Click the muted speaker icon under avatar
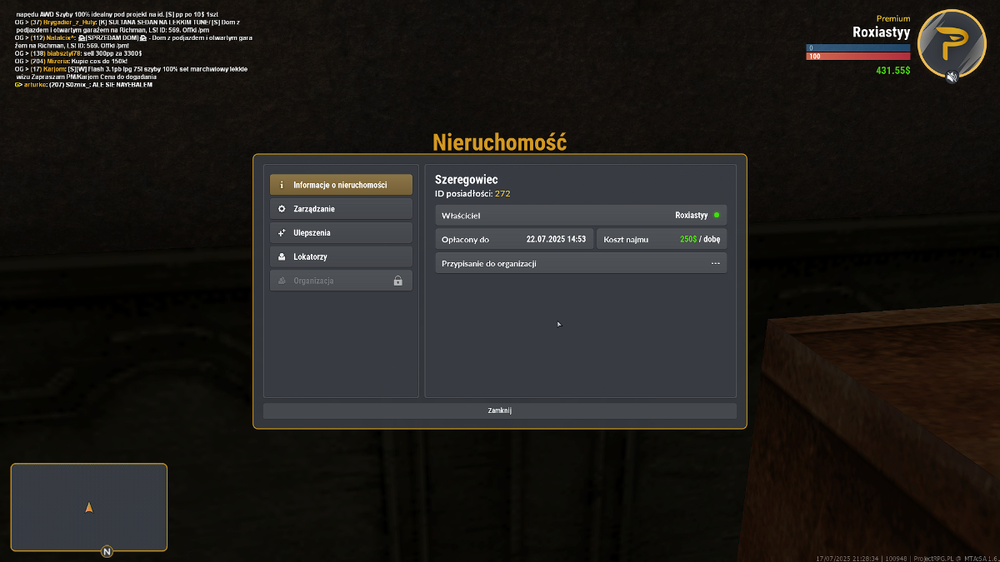Viewport: 1000px width, 562px height. (x=952, y=77)
